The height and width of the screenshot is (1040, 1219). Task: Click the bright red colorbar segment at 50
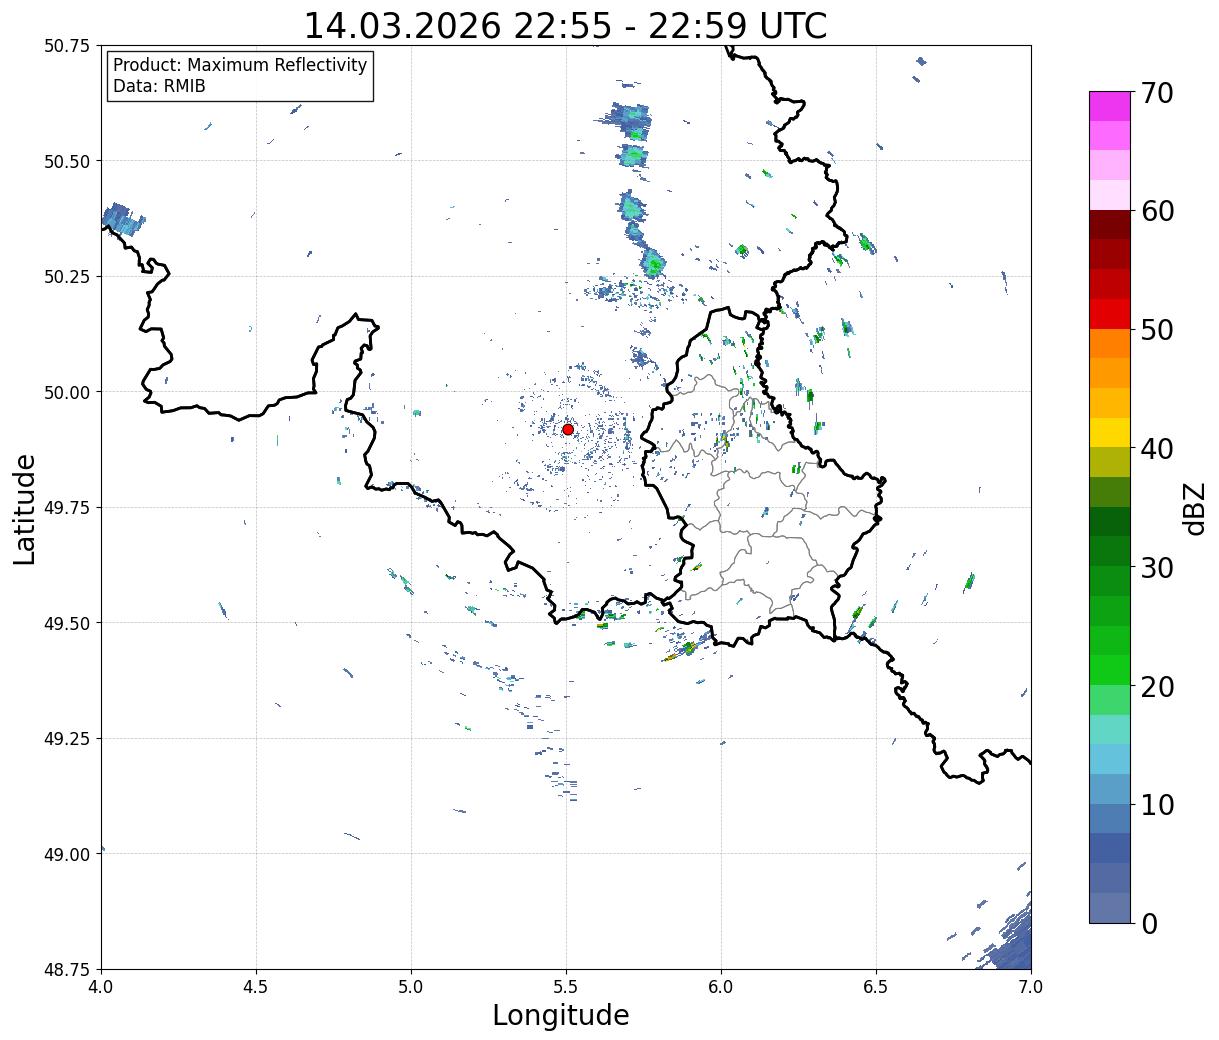click(1110, 313)
